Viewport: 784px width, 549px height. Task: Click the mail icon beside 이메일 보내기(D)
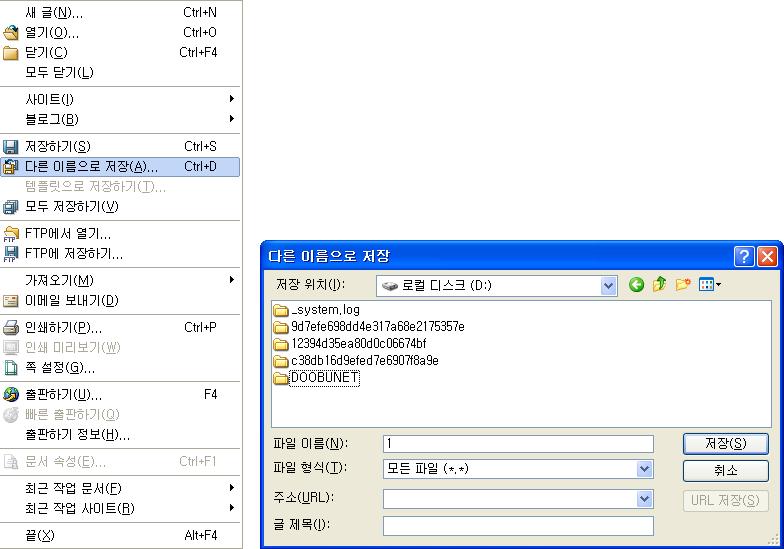[x=10, y=301]
